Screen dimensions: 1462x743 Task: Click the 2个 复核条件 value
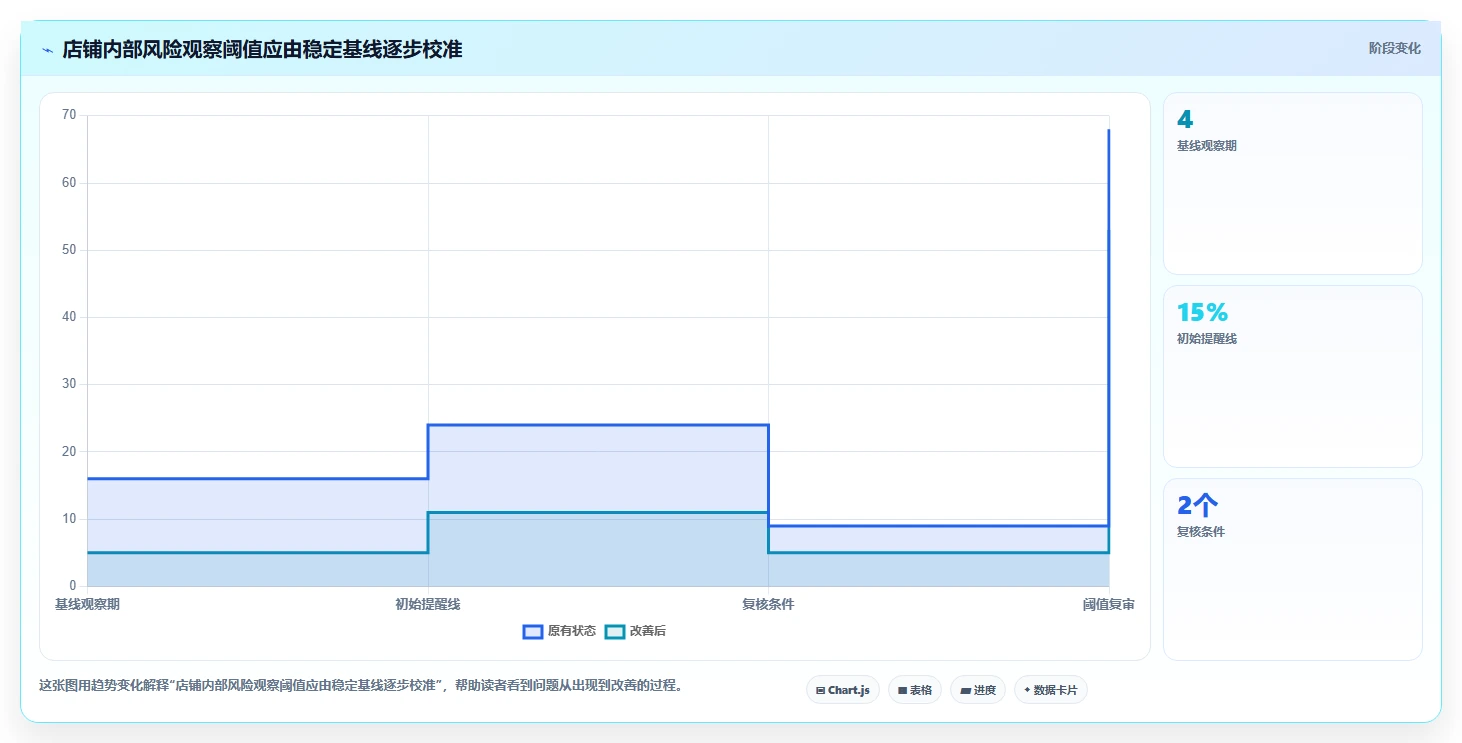tap(1198, 506)
